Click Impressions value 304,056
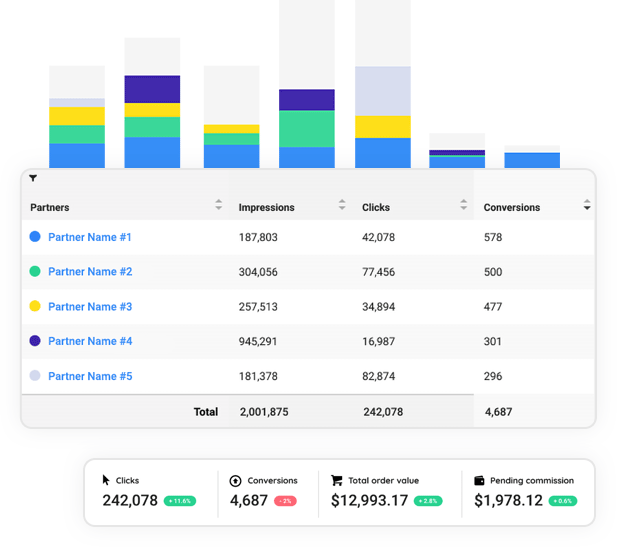 (258, 272)
